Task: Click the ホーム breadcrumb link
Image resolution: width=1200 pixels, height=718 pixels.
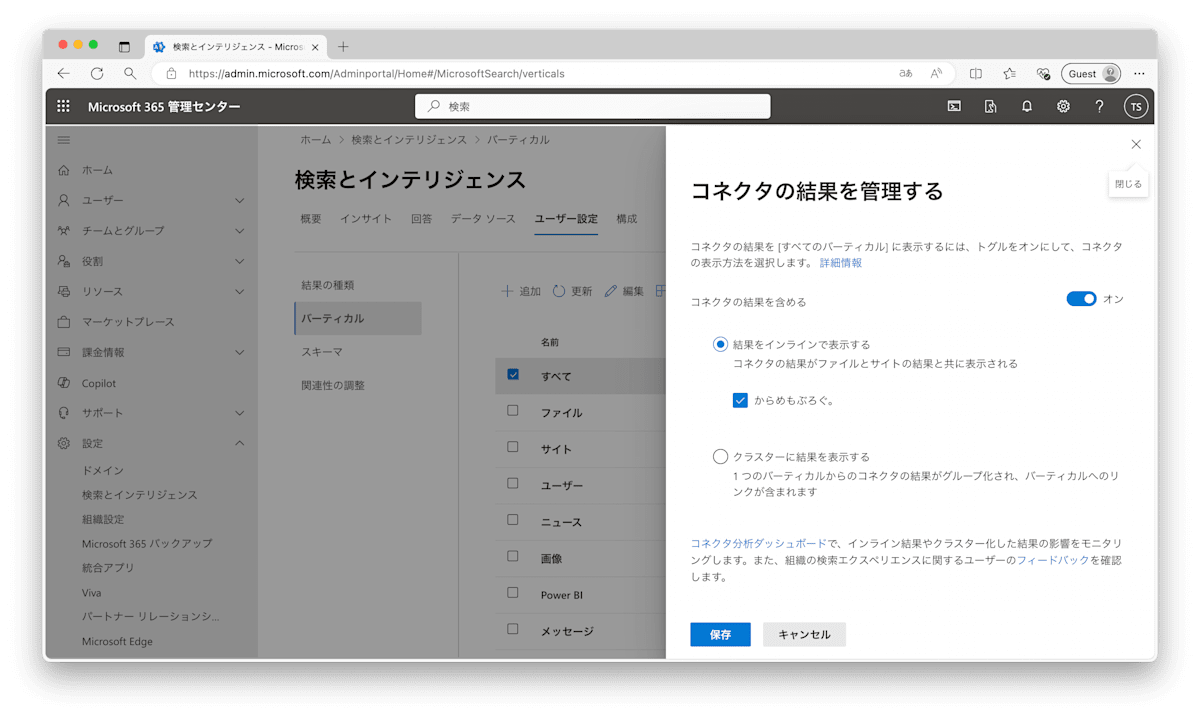Action: coord(316,140)
